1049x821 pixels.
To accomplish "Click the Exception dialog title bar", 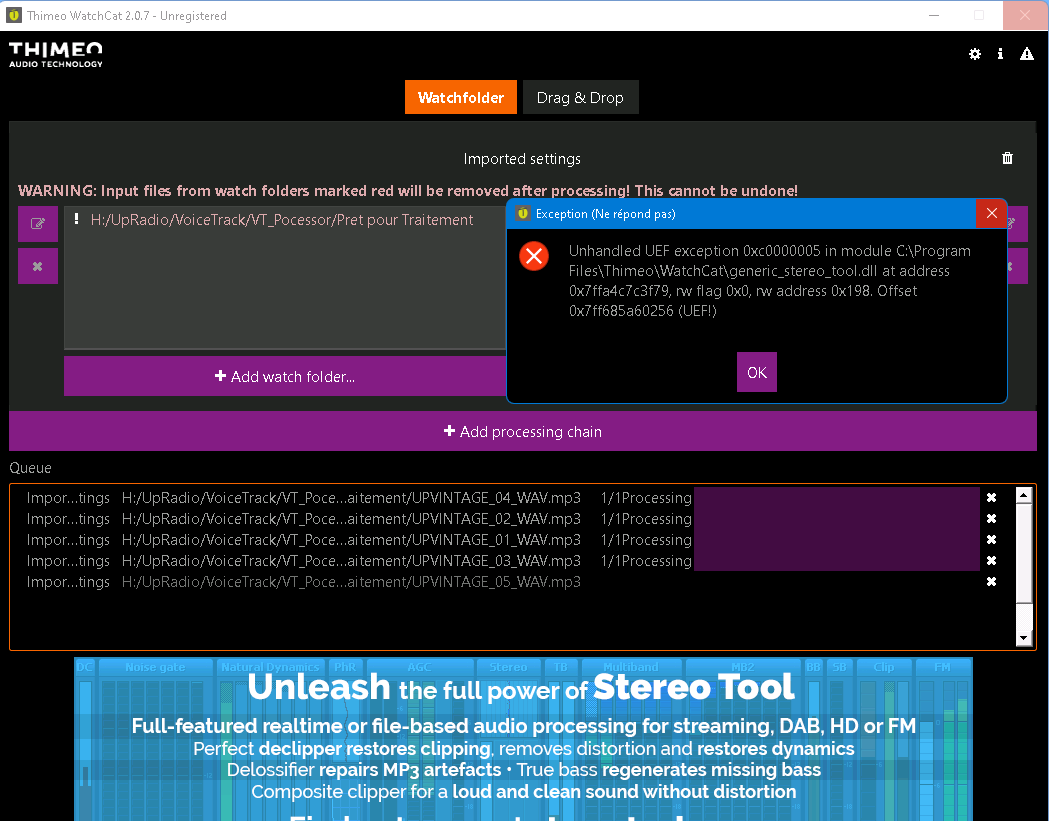I will click(x=741, y=213).
